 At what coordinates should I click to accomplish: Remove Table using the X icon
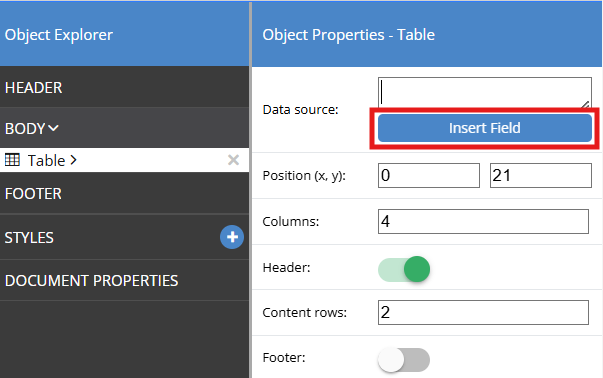point(233,160)
